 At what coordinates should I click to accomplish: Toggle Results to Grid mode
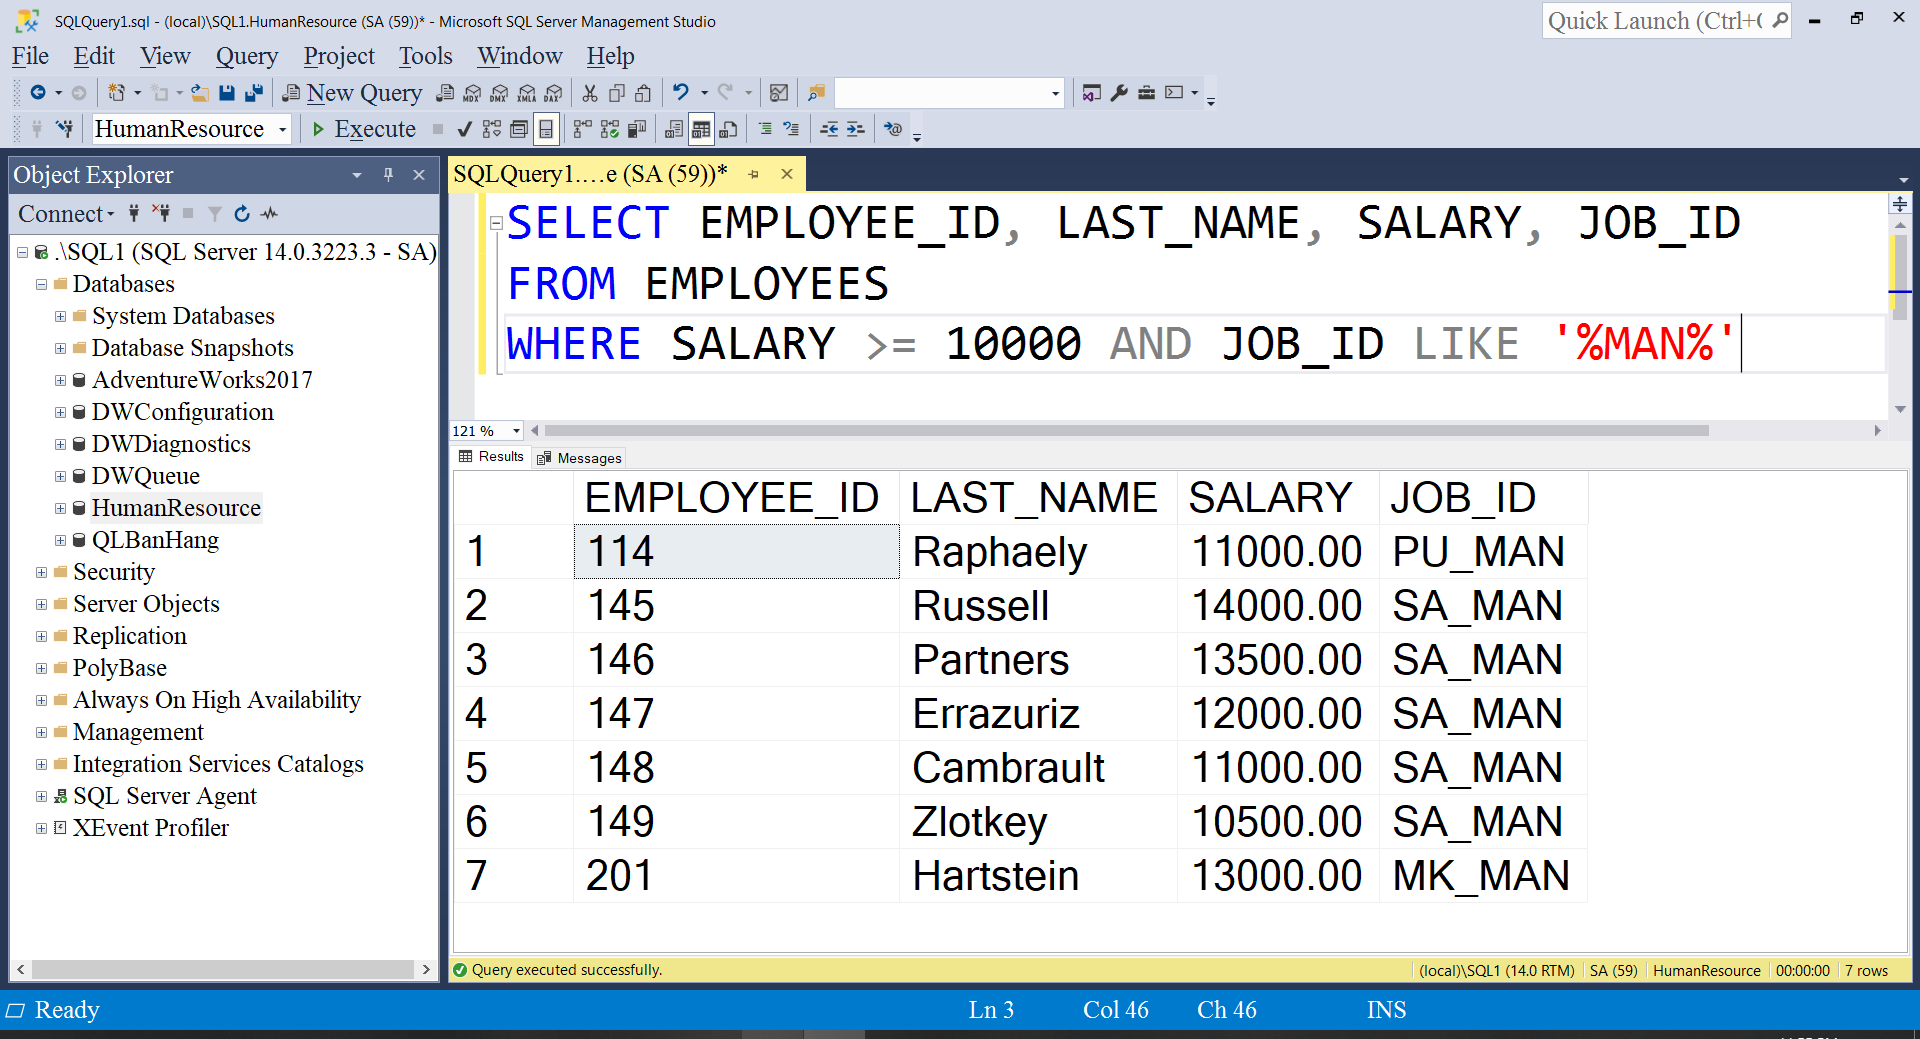point(701,129)
